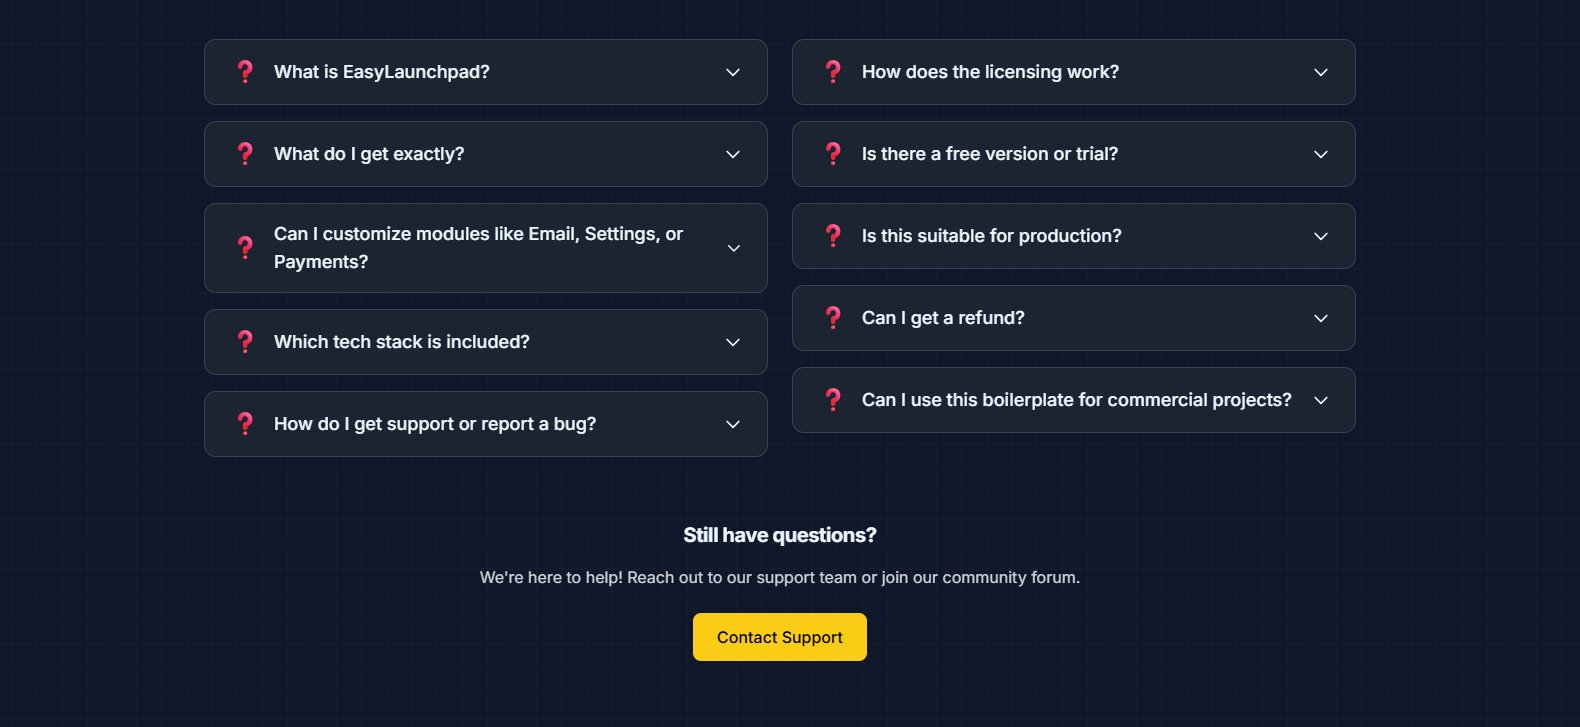Image resolution: width=1580 pixels, height=727 pixels.
Task: Click question mark icon beside customize modules question
Action: (245, 247)
